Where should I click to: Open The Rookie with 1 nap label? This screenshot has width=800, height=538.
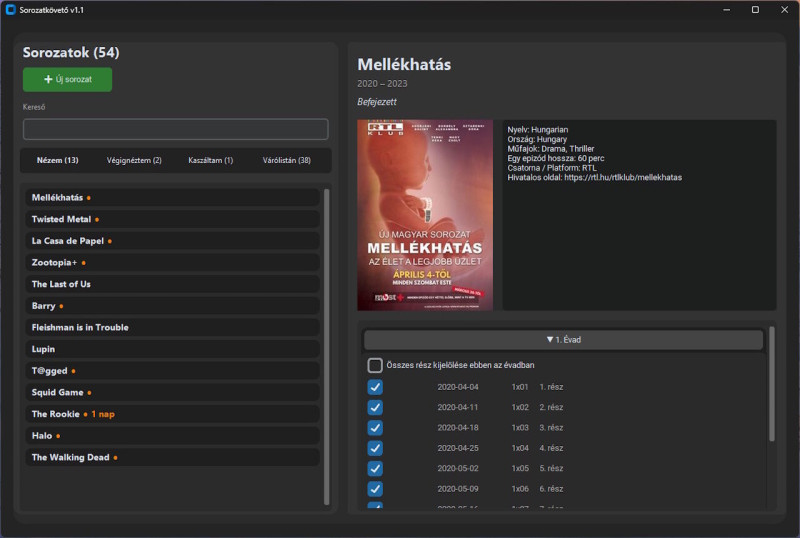172,414
